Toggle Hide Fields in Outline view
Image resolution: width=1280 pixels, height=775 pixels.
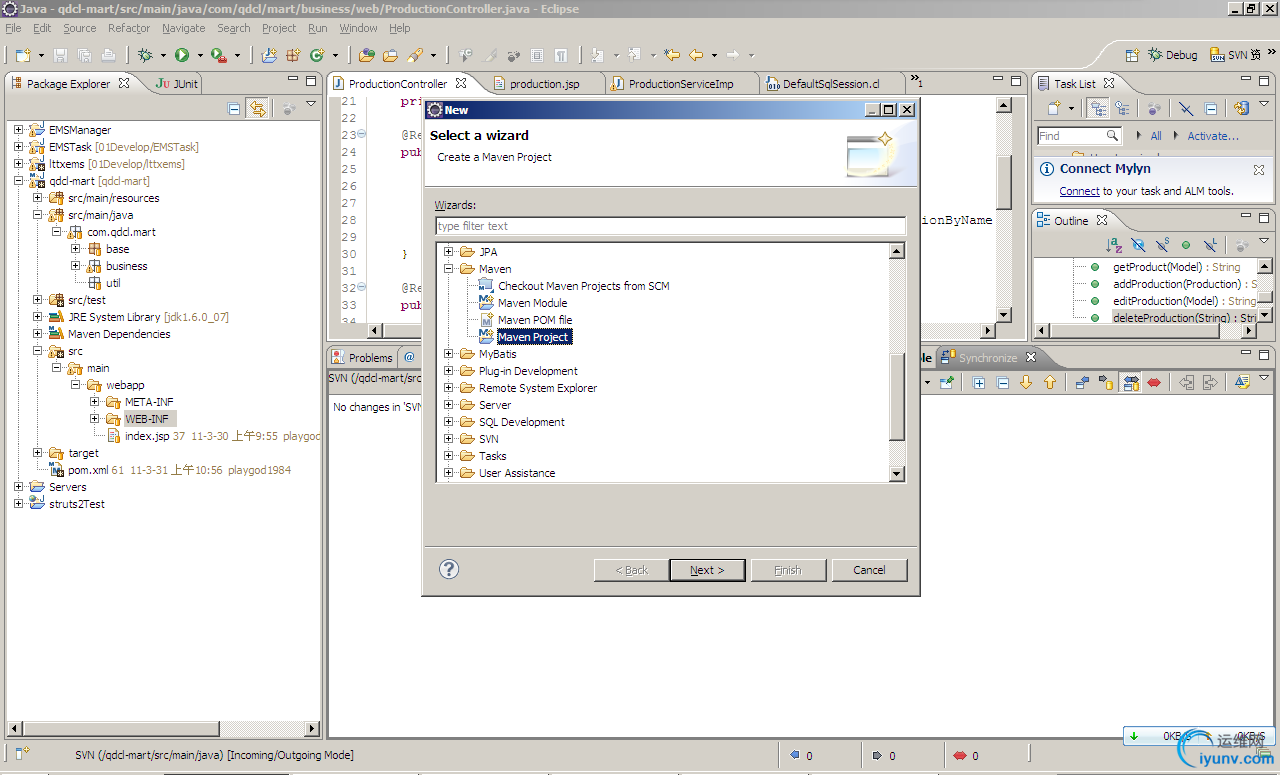point(1138,245)
